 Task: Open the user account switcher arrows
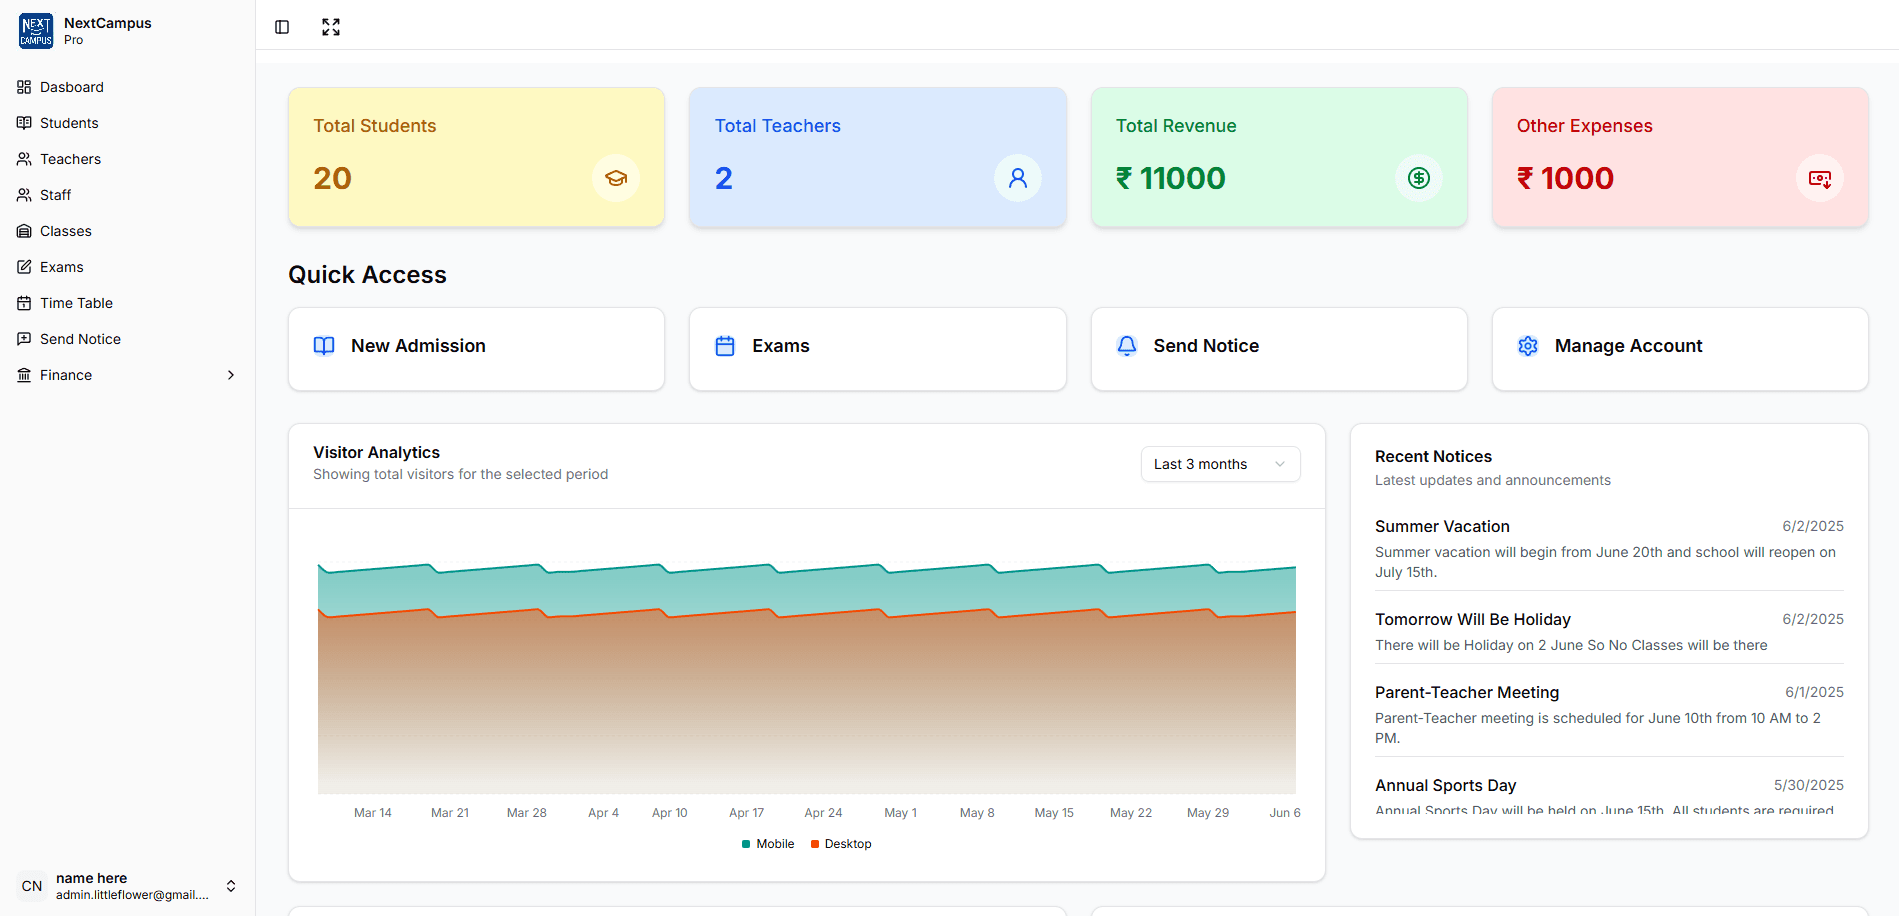pos(231,886)
